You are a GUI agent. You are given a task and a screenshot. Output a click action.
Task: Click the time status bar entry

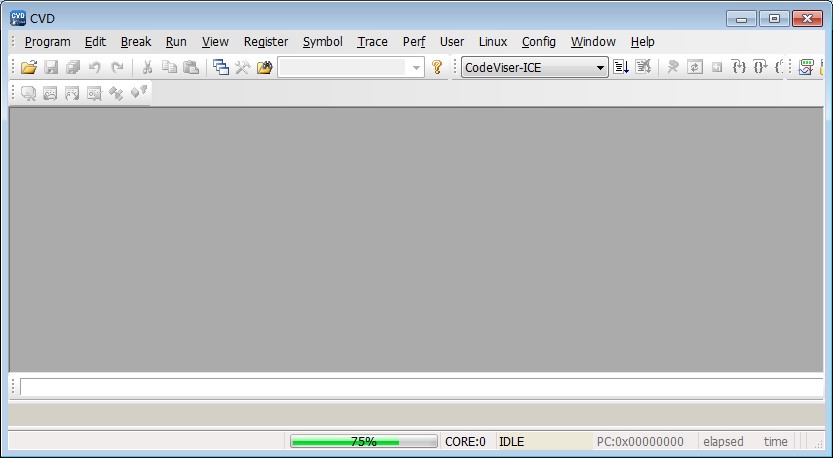pyautogui.click(x=776, y=442)
